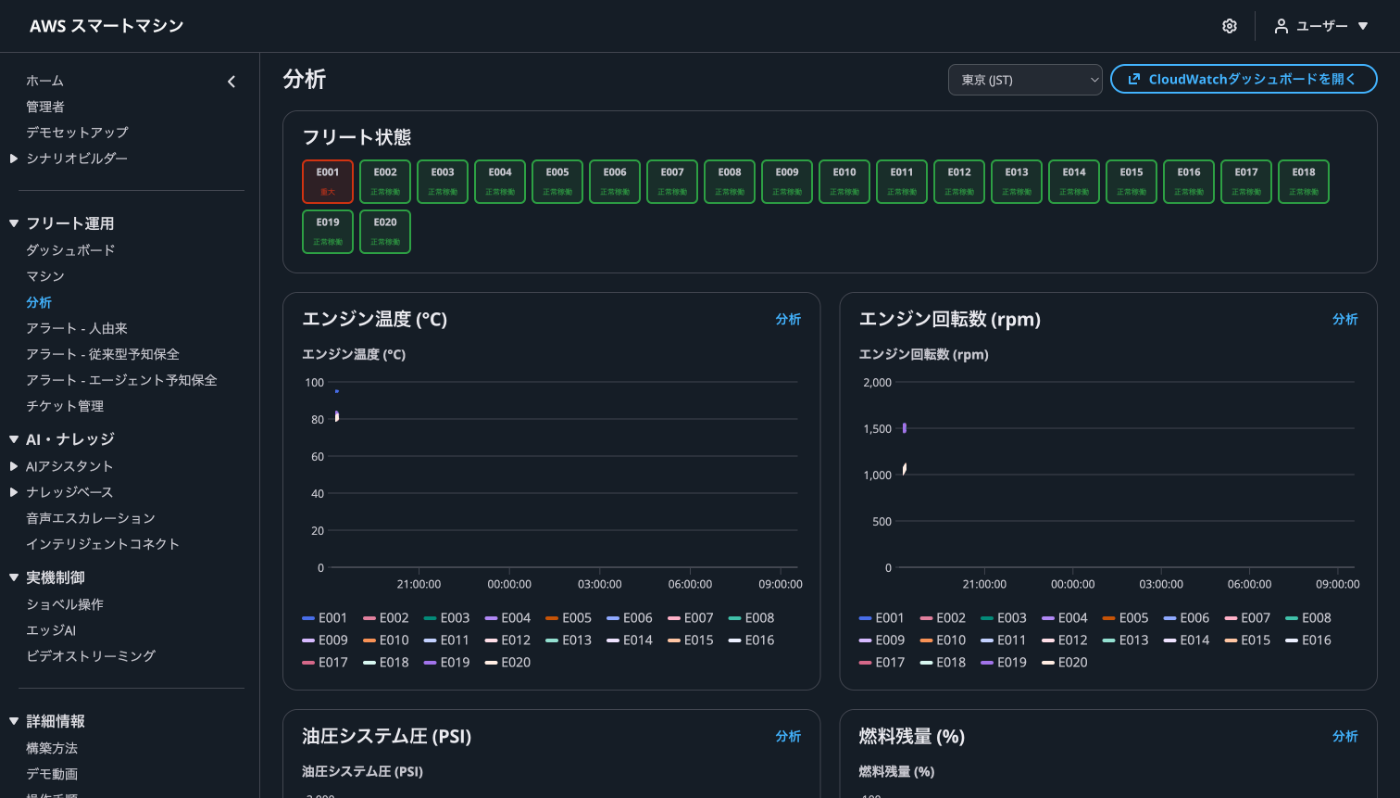Collapse the フリート運用 section
Screen dimensions: 1400x798
pyautogui.click(x=14, y=223)
